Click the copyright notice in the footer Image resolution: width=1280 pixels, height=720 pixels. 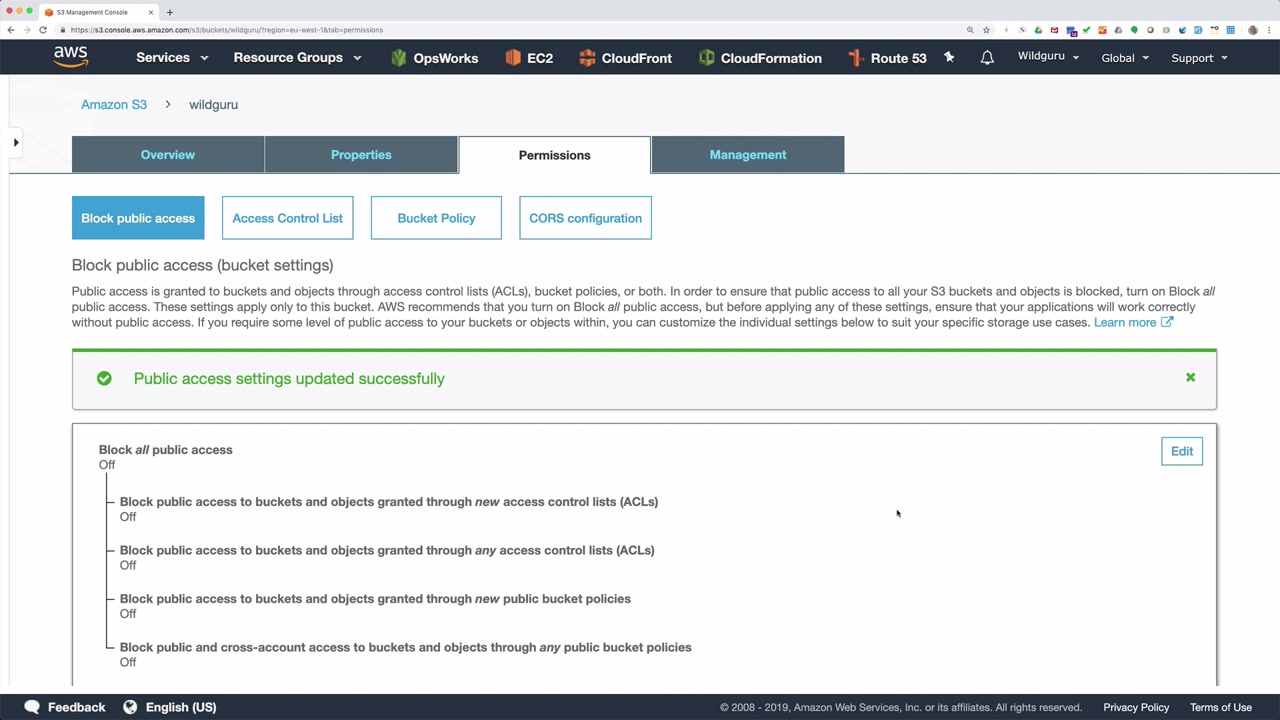click(901, 707)
